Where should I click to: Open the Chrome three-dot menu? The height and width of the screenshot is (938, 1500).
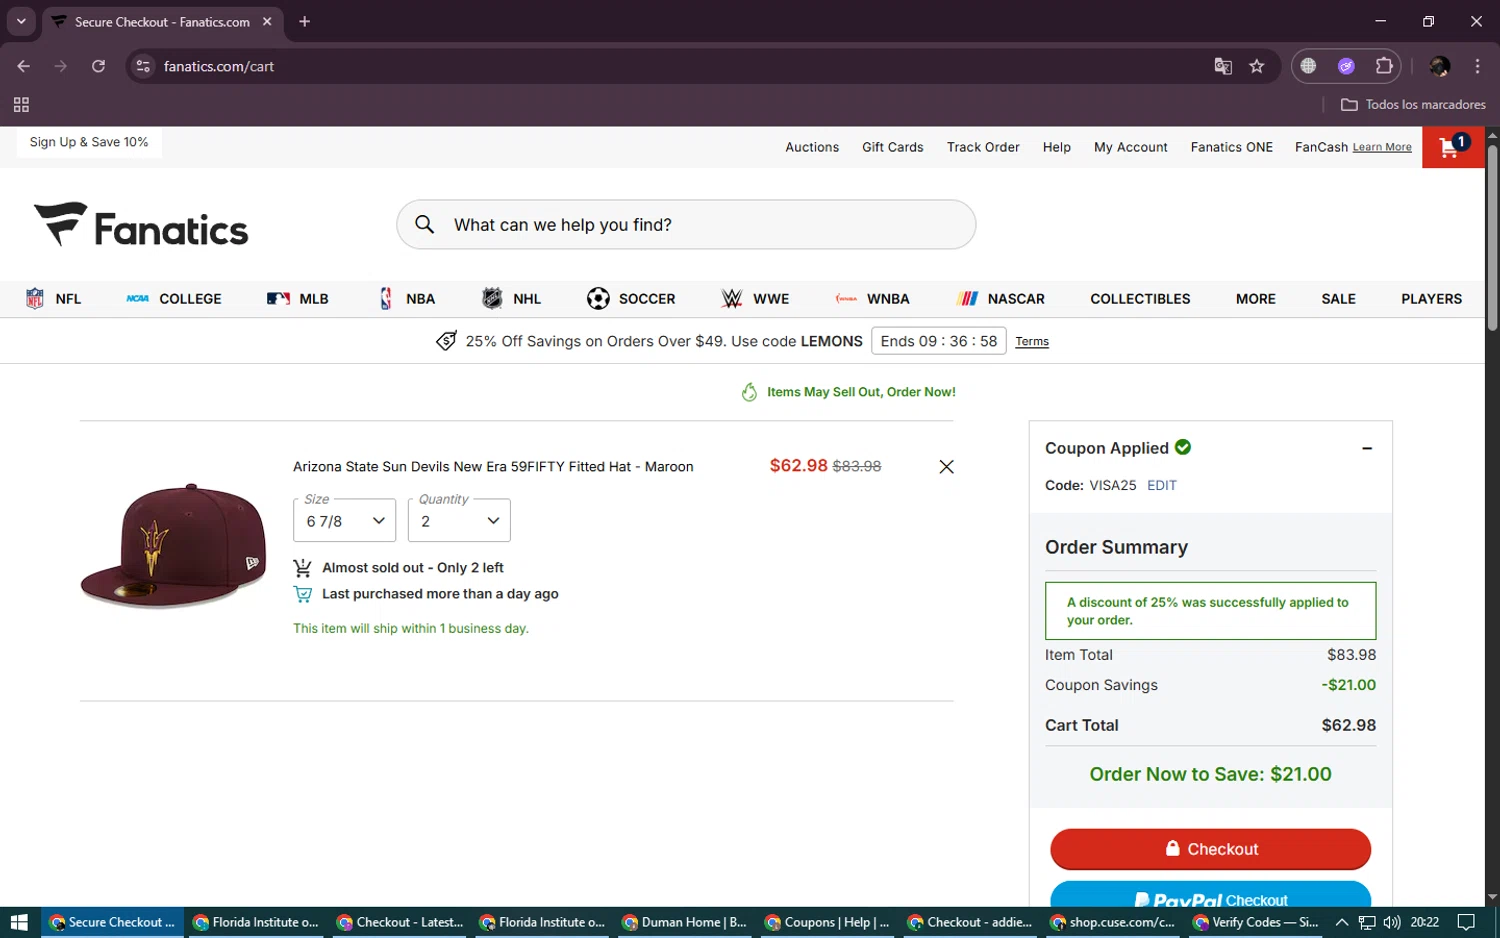coord(1477,66)
